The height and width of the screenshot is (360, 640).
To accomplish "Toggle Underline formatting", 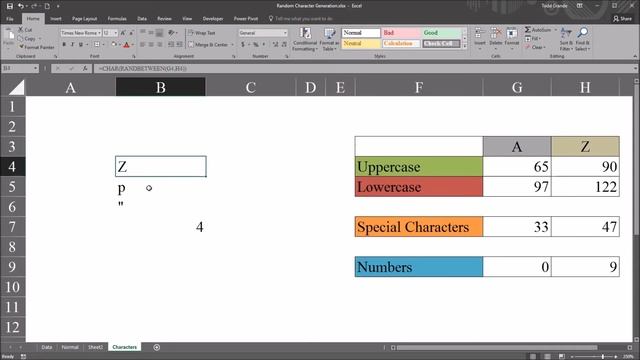I will [81, 44].
